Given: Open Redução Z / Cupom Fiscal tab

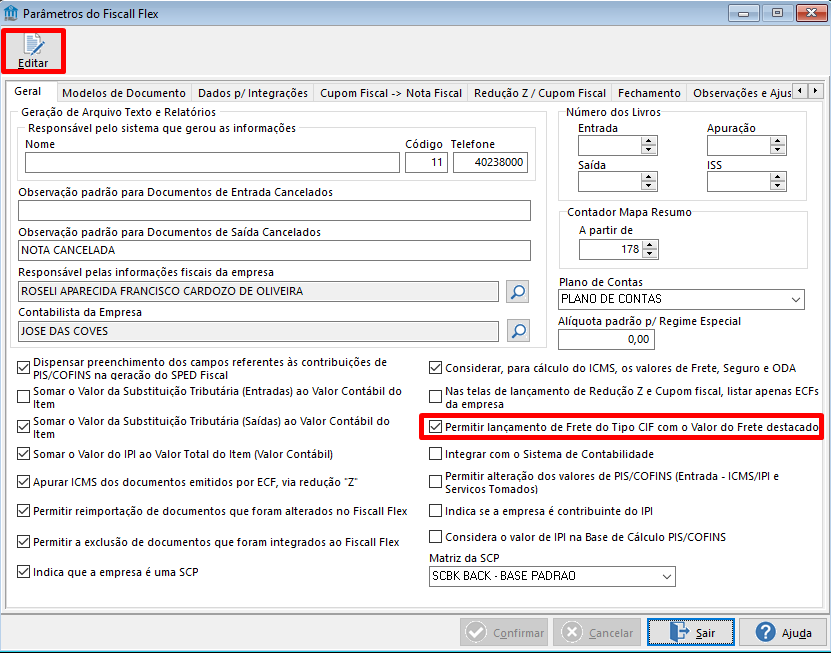Looking at the screenshot, I should click(540, 93).
